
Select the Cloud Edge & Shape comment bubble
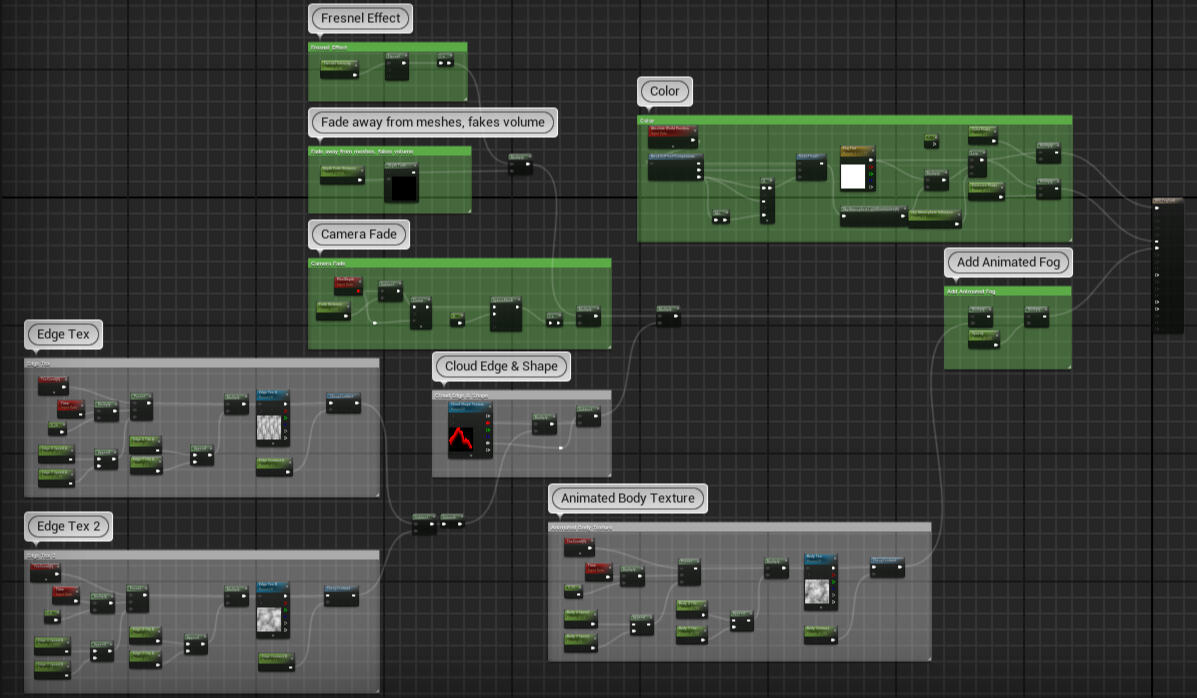pos(501,366)
